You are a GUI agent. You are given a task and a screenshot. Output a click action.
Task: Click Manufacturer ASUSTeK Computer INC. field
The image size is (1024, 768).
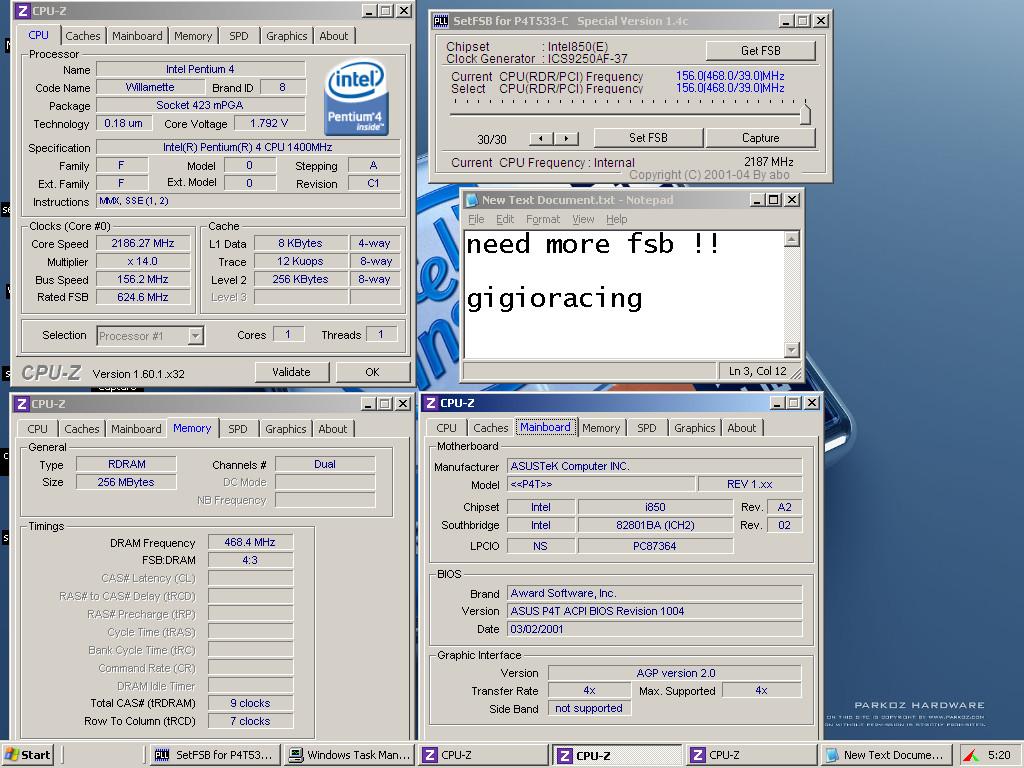click(654, 466)
